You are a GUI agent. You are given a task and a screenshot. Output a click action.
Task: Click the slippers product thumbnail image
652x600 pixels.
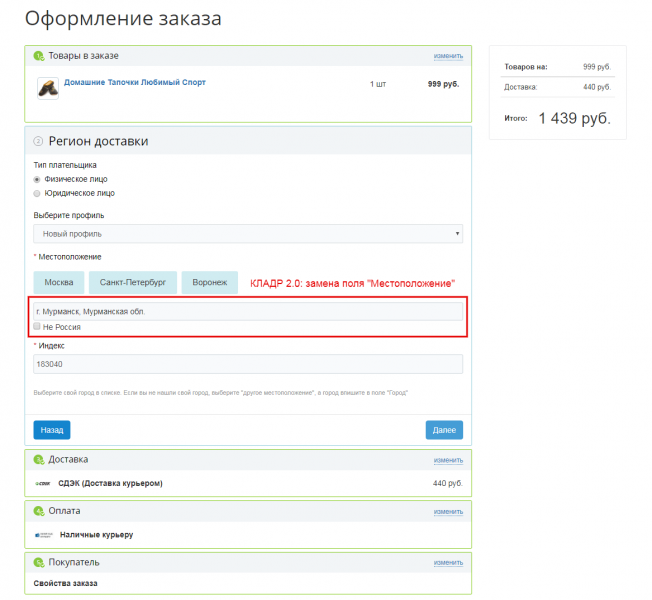pyautogui.click(x=47, y=88)
